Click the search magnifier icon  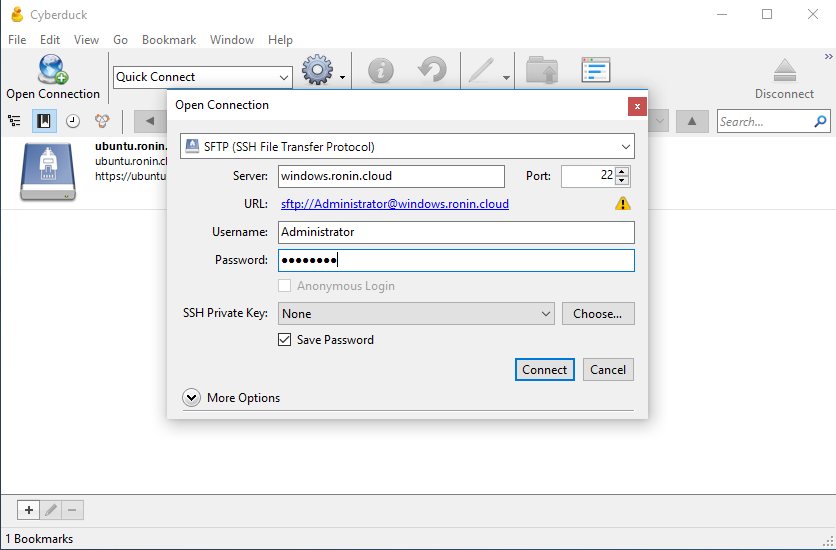pyautogui.click(x=821, y=122)
